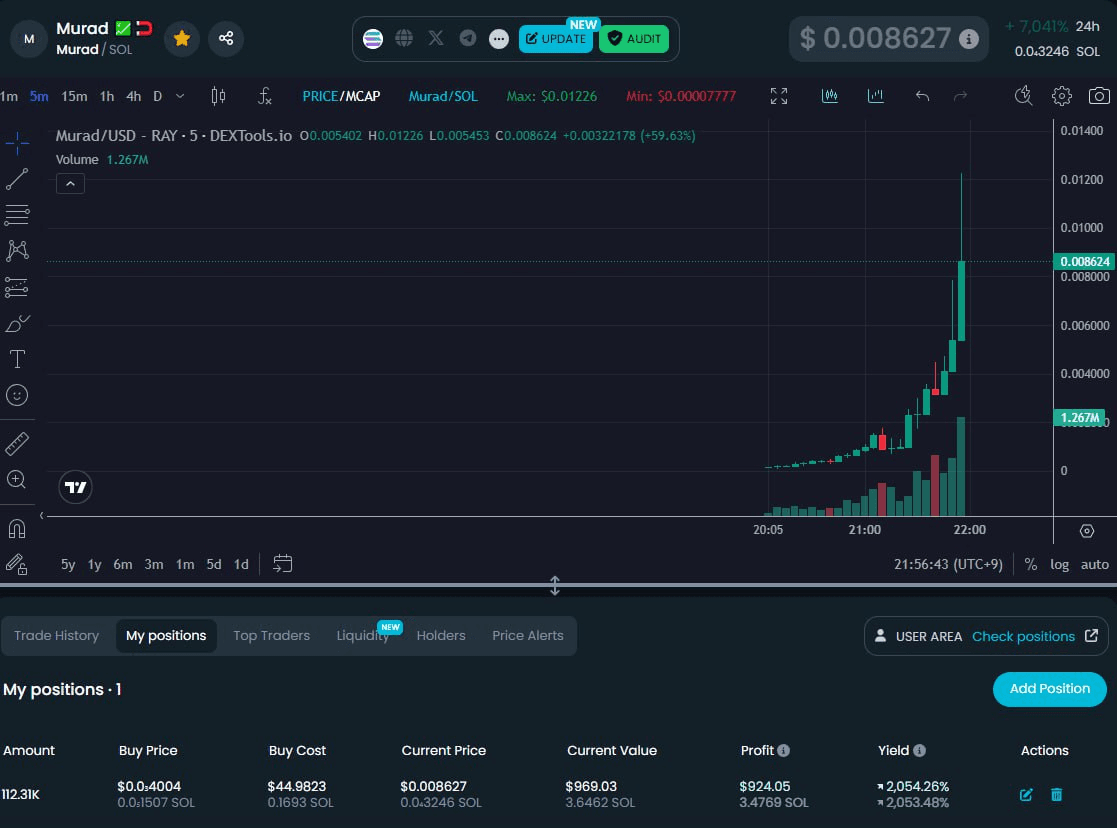This screenshot has width=1117, height=828.
Task: Click the green AUDIT button
Action: click(x=634, y=38)
